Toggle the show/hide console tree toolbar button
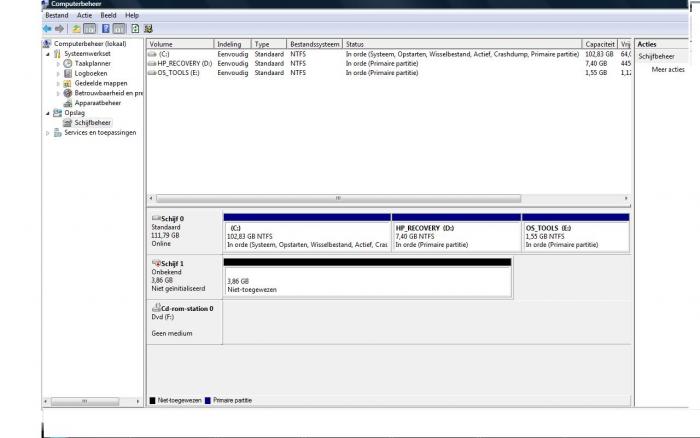This screenshot has width=700, height=438. [x=90, y=29]
